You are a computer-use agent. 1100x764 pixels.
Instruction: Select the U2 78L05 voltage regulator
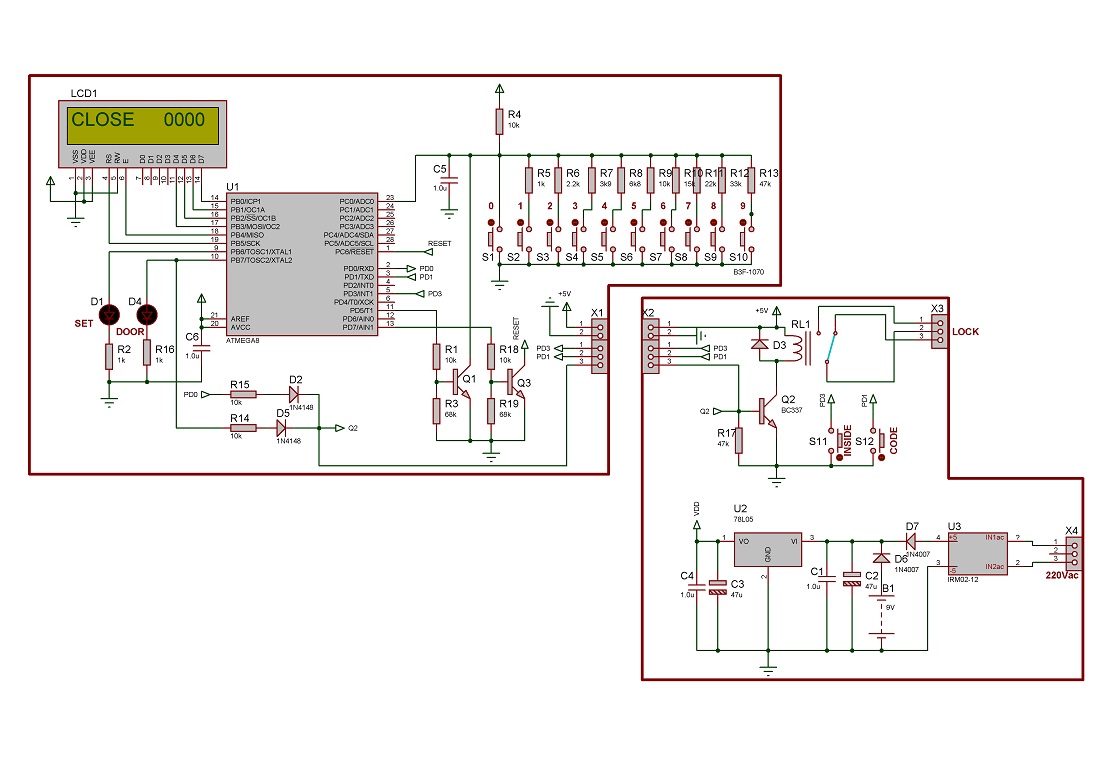(768, 550)
